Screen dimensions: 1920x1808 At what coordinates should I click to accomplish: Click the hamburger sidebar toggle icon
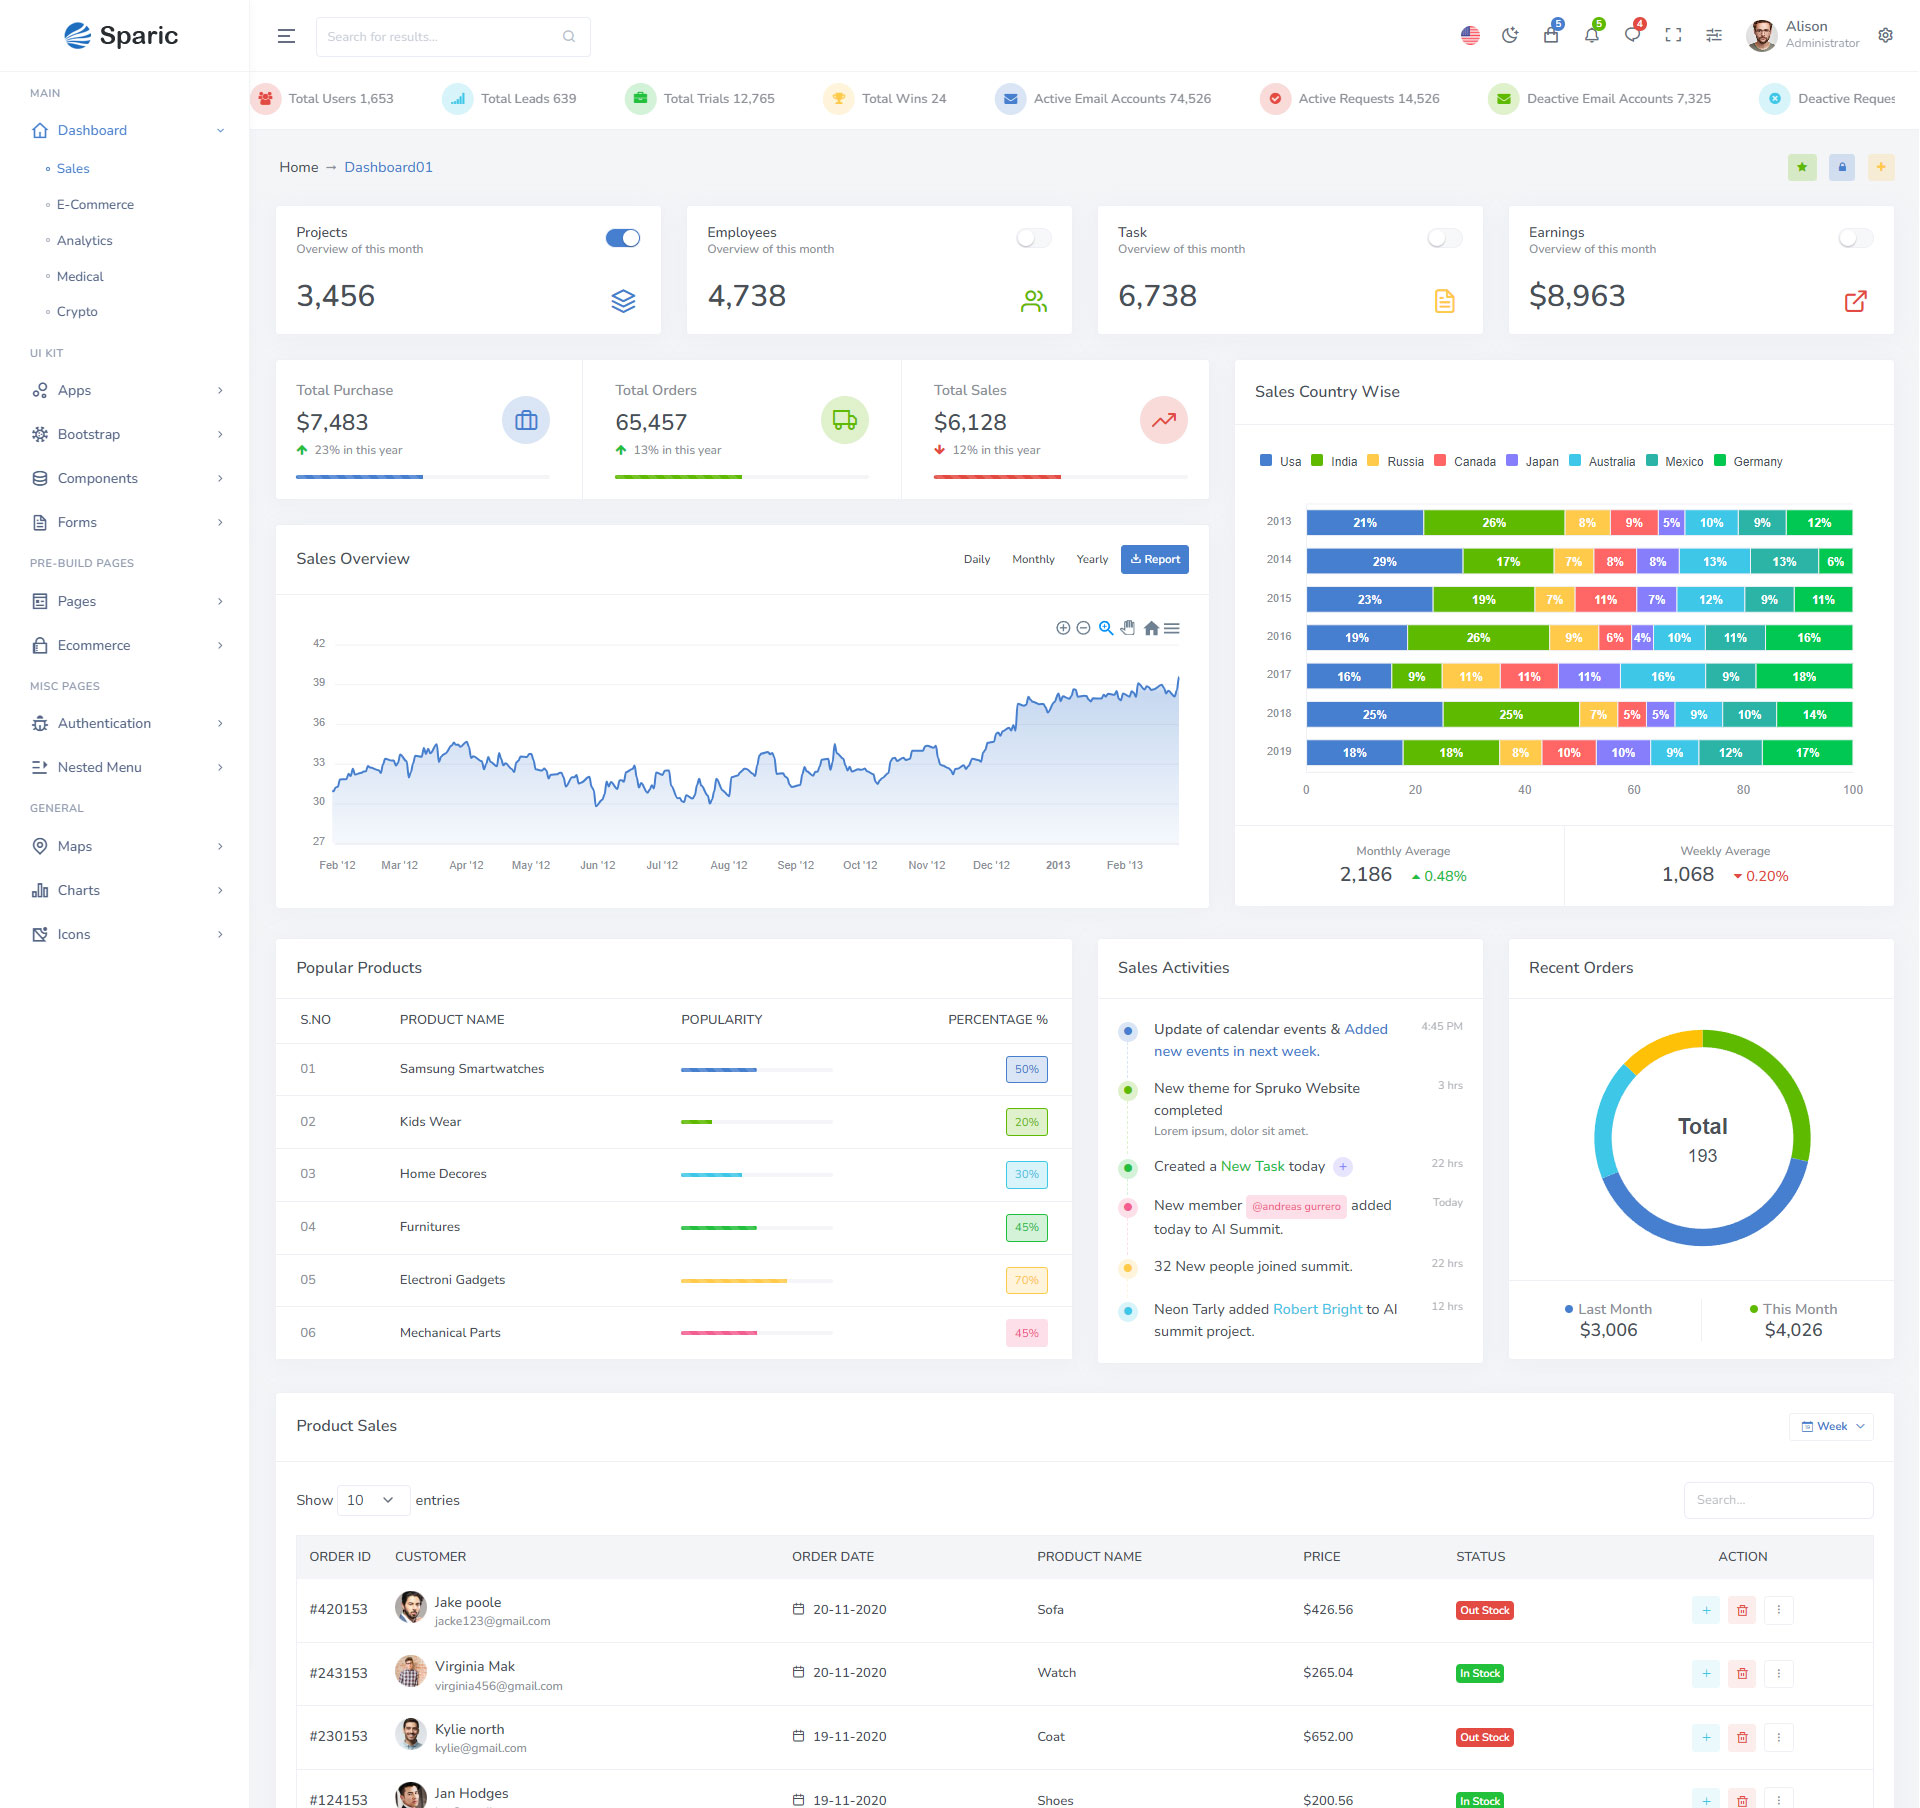286,36
